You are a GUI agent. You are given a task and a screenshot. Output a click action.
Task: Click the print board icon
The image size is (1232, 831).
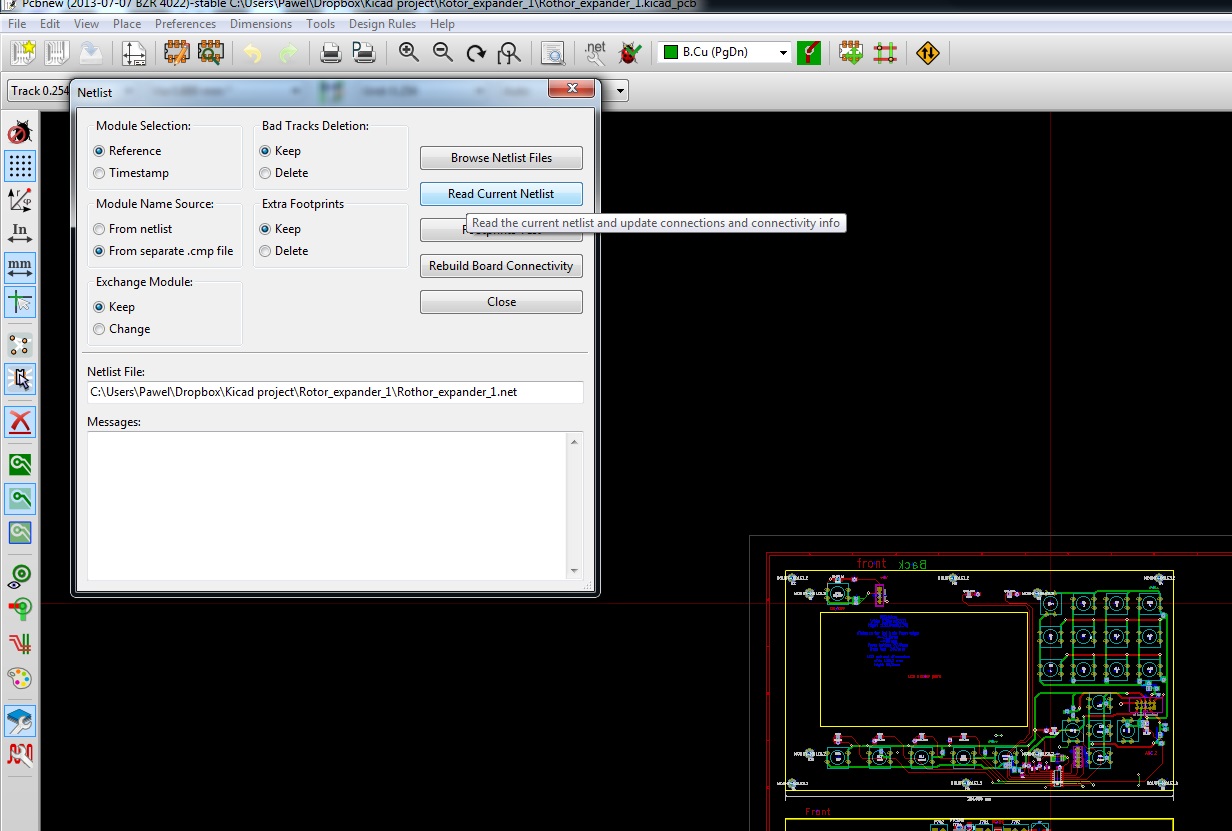[x=331, y=53]
